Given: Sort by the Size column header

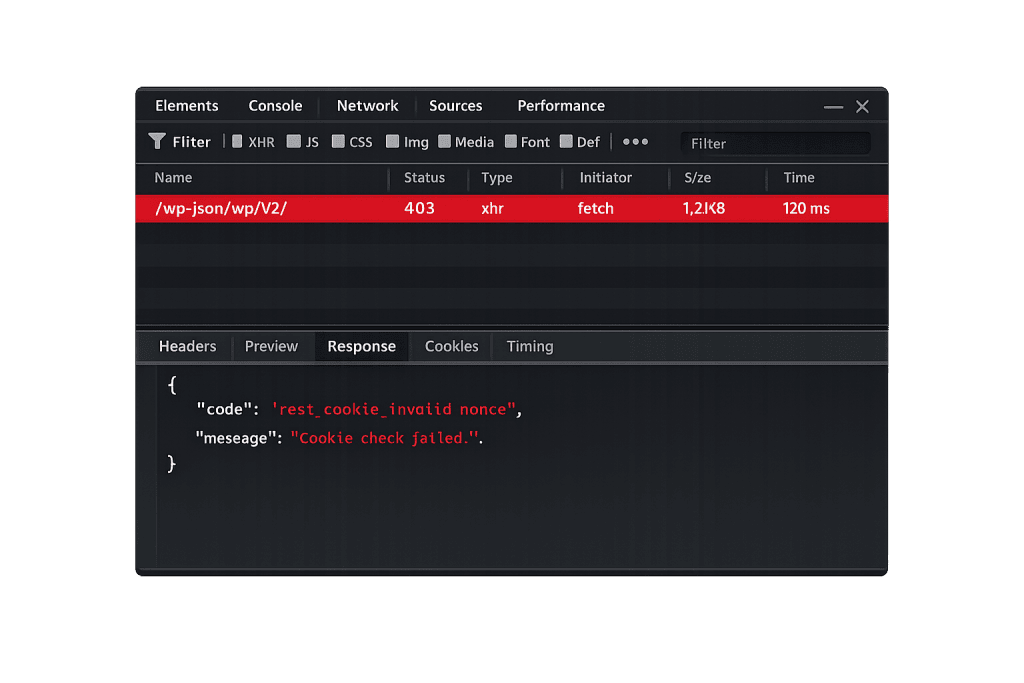Looking at the screenshot, I should [x=697, y=178].
